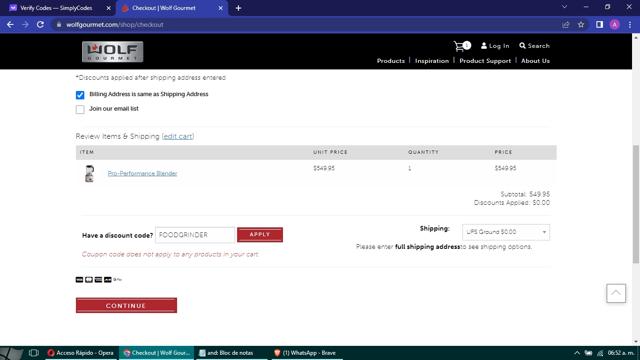Click the scroll-to-top arrow button
The width and height of the screenshot is (640, 360).
[x=616, y=293]
